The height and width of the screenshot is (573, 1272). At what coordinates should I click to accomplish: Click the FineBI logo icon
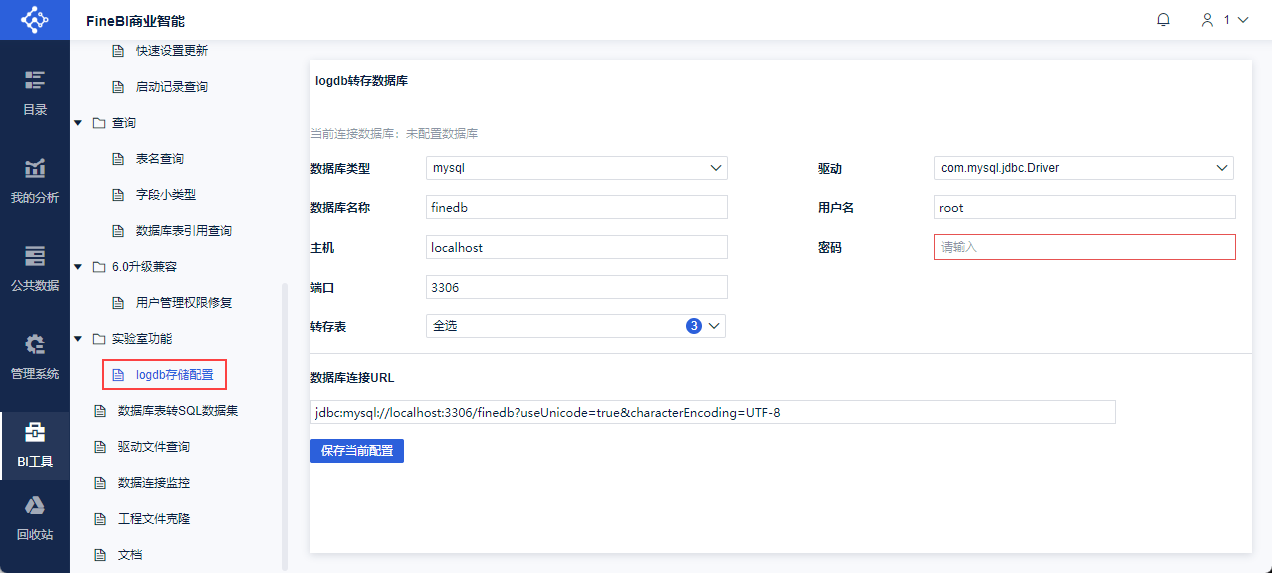tap(35, 20)
